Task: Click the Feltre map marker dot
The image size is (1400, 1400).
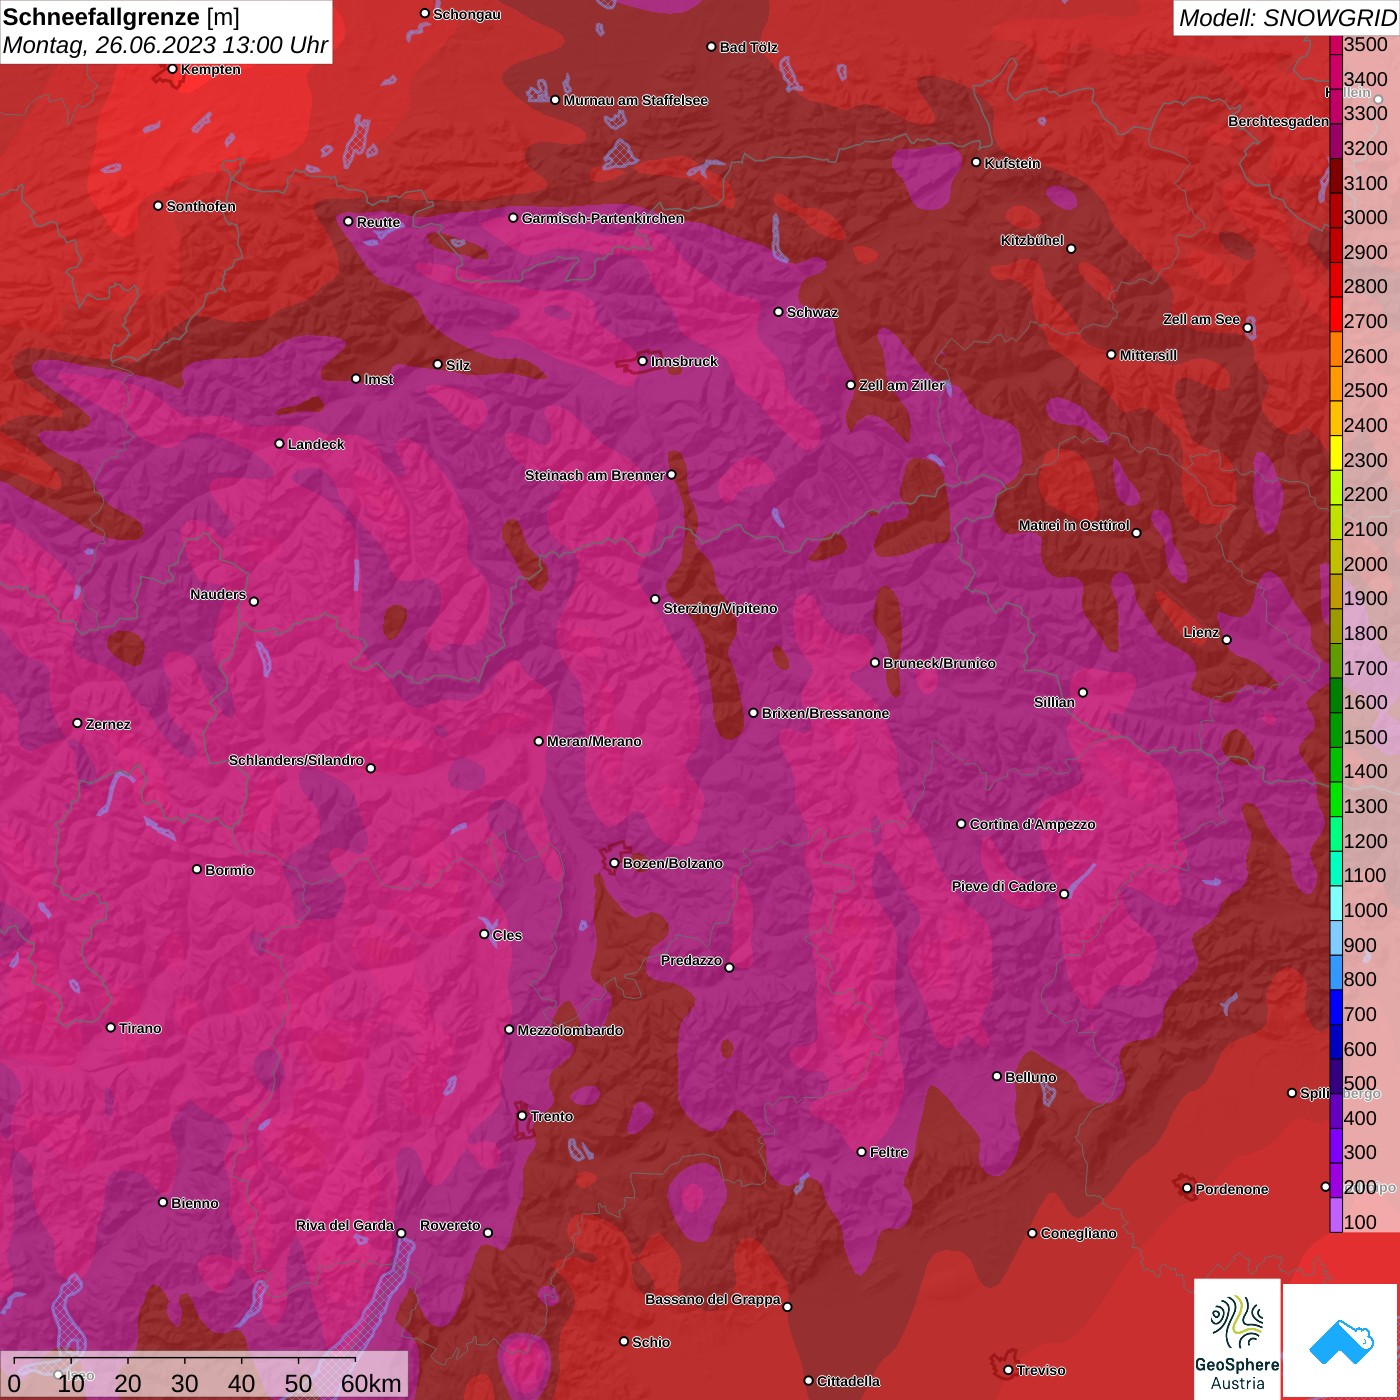Action: (861, 1152)
